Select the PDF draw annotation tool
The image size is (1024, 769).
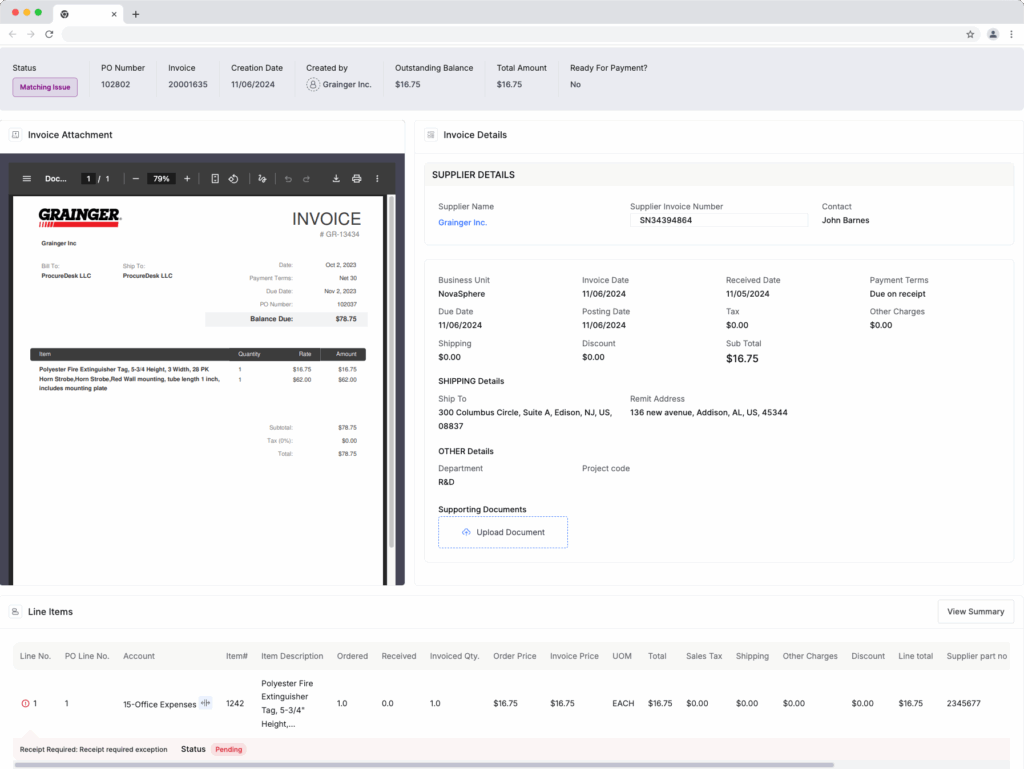point(262,179)
